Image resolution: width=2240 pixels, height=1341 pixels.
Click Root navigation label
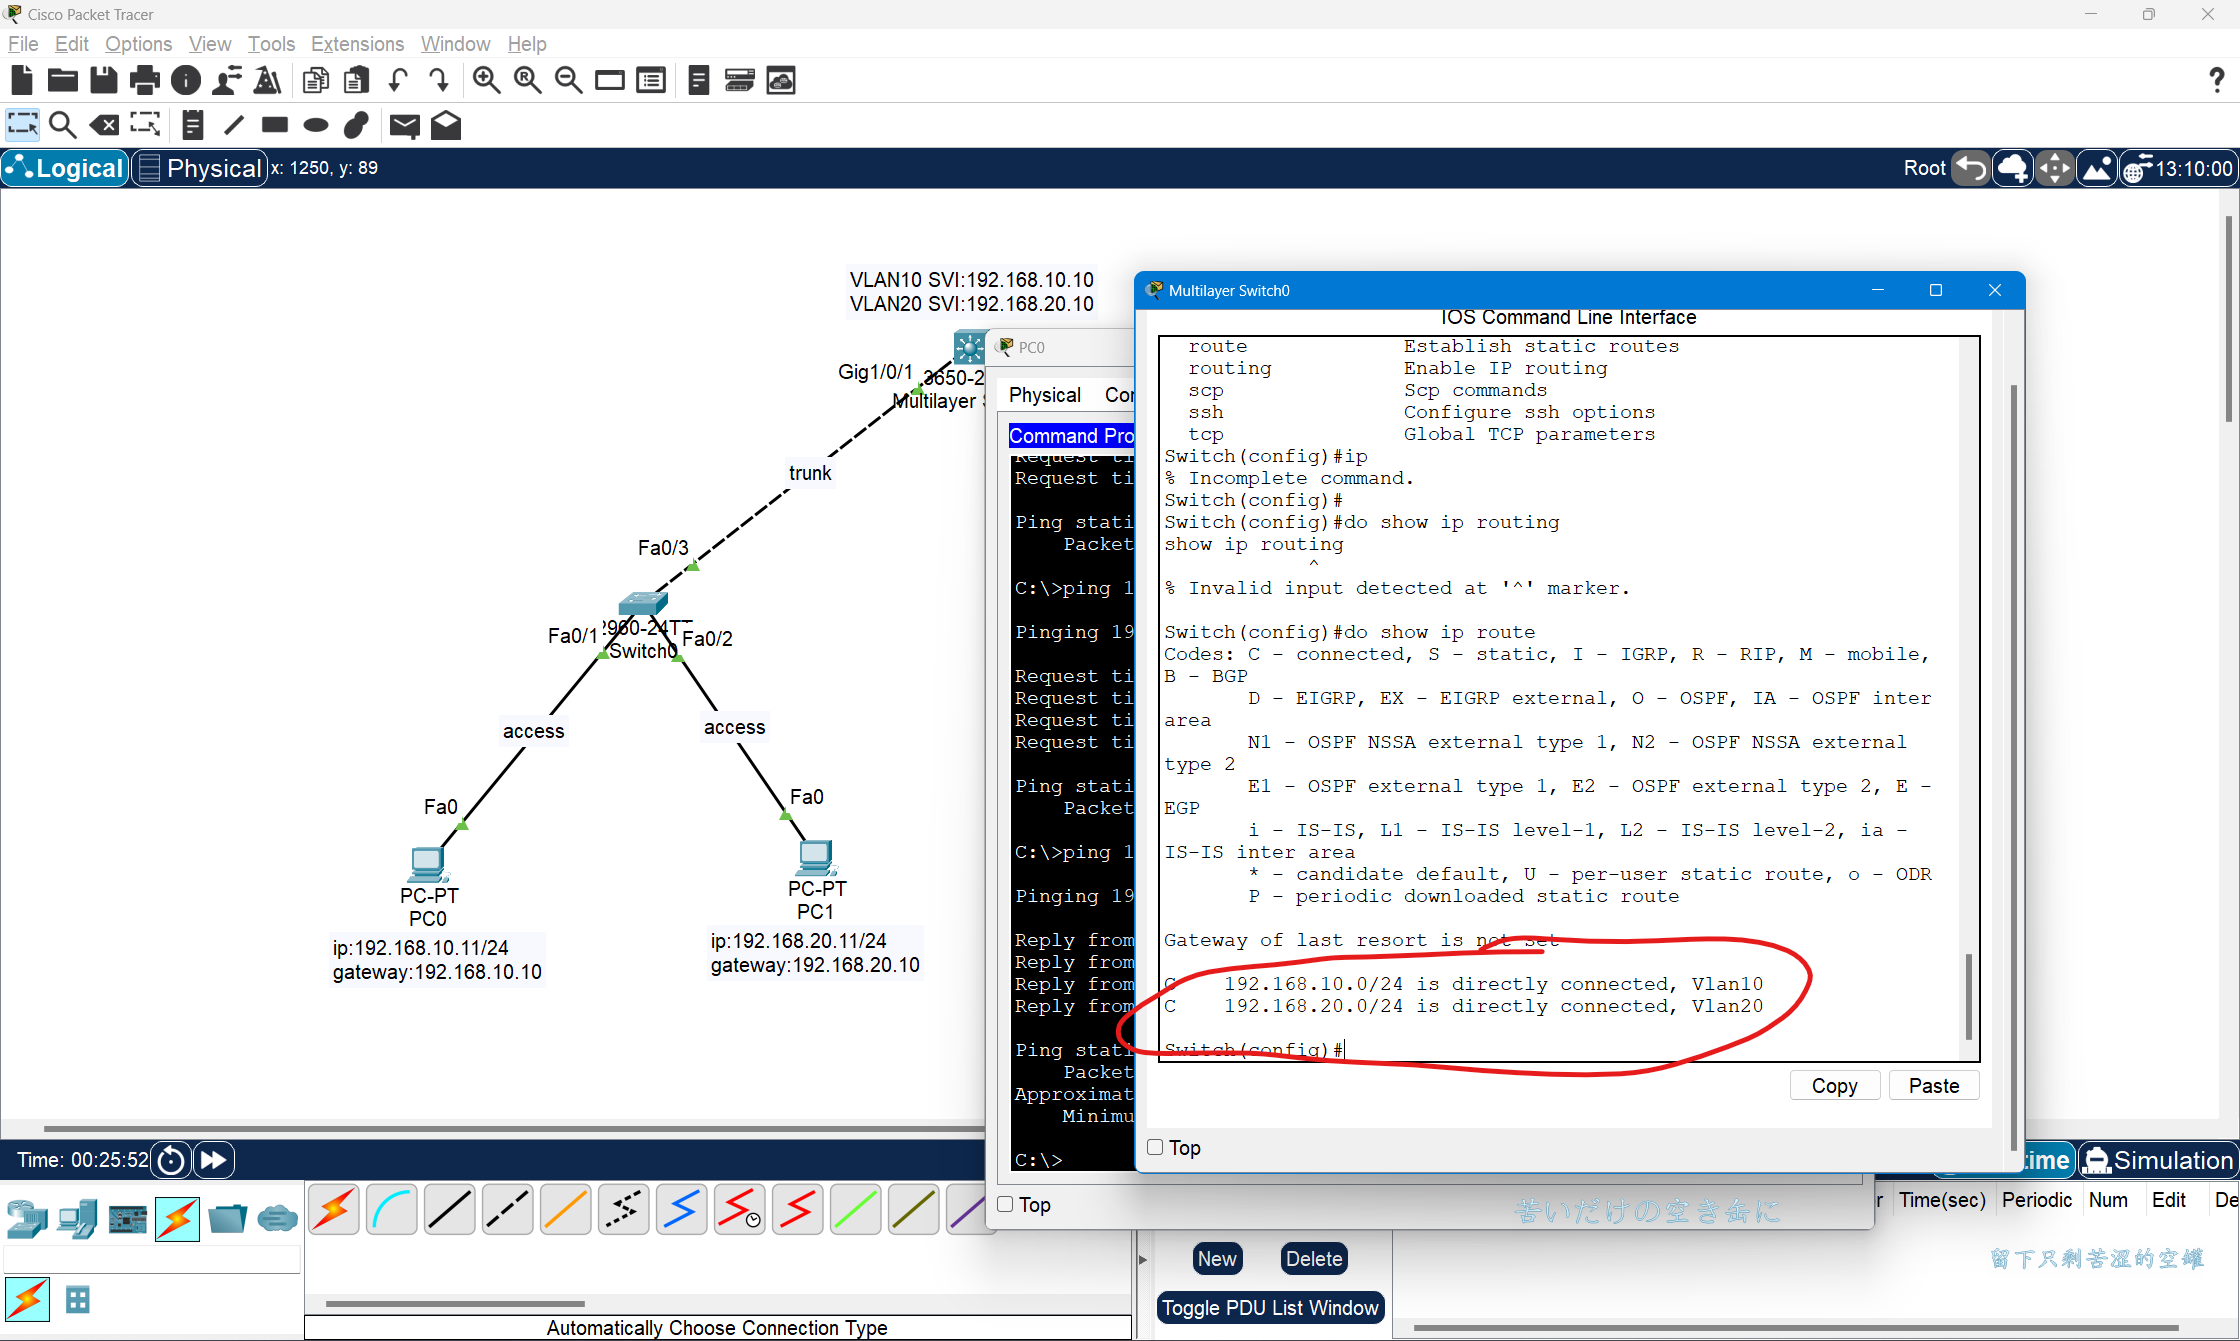1924,168
